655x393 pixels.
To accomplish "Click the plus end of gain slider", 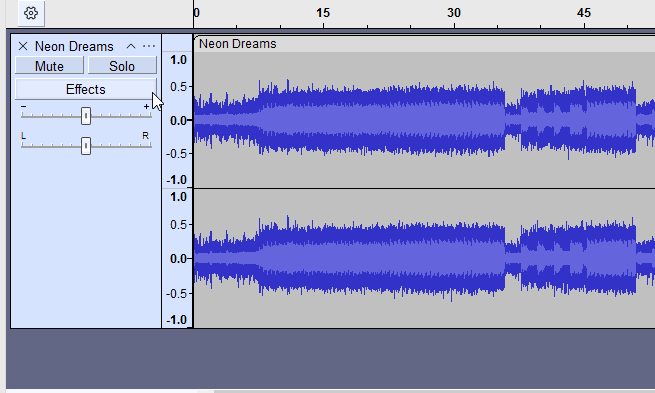I will (x=146, y=106).
